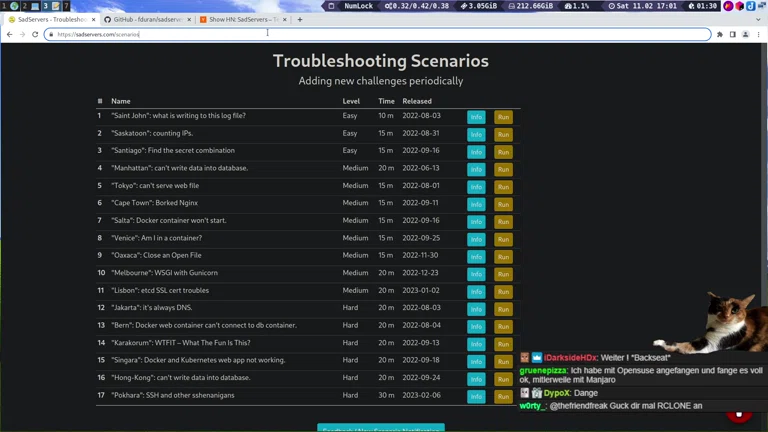The height and width of the screenshot is (432, 768).
Task: Switch to the Show HN: SadServers tab
Action: [240, 19]
